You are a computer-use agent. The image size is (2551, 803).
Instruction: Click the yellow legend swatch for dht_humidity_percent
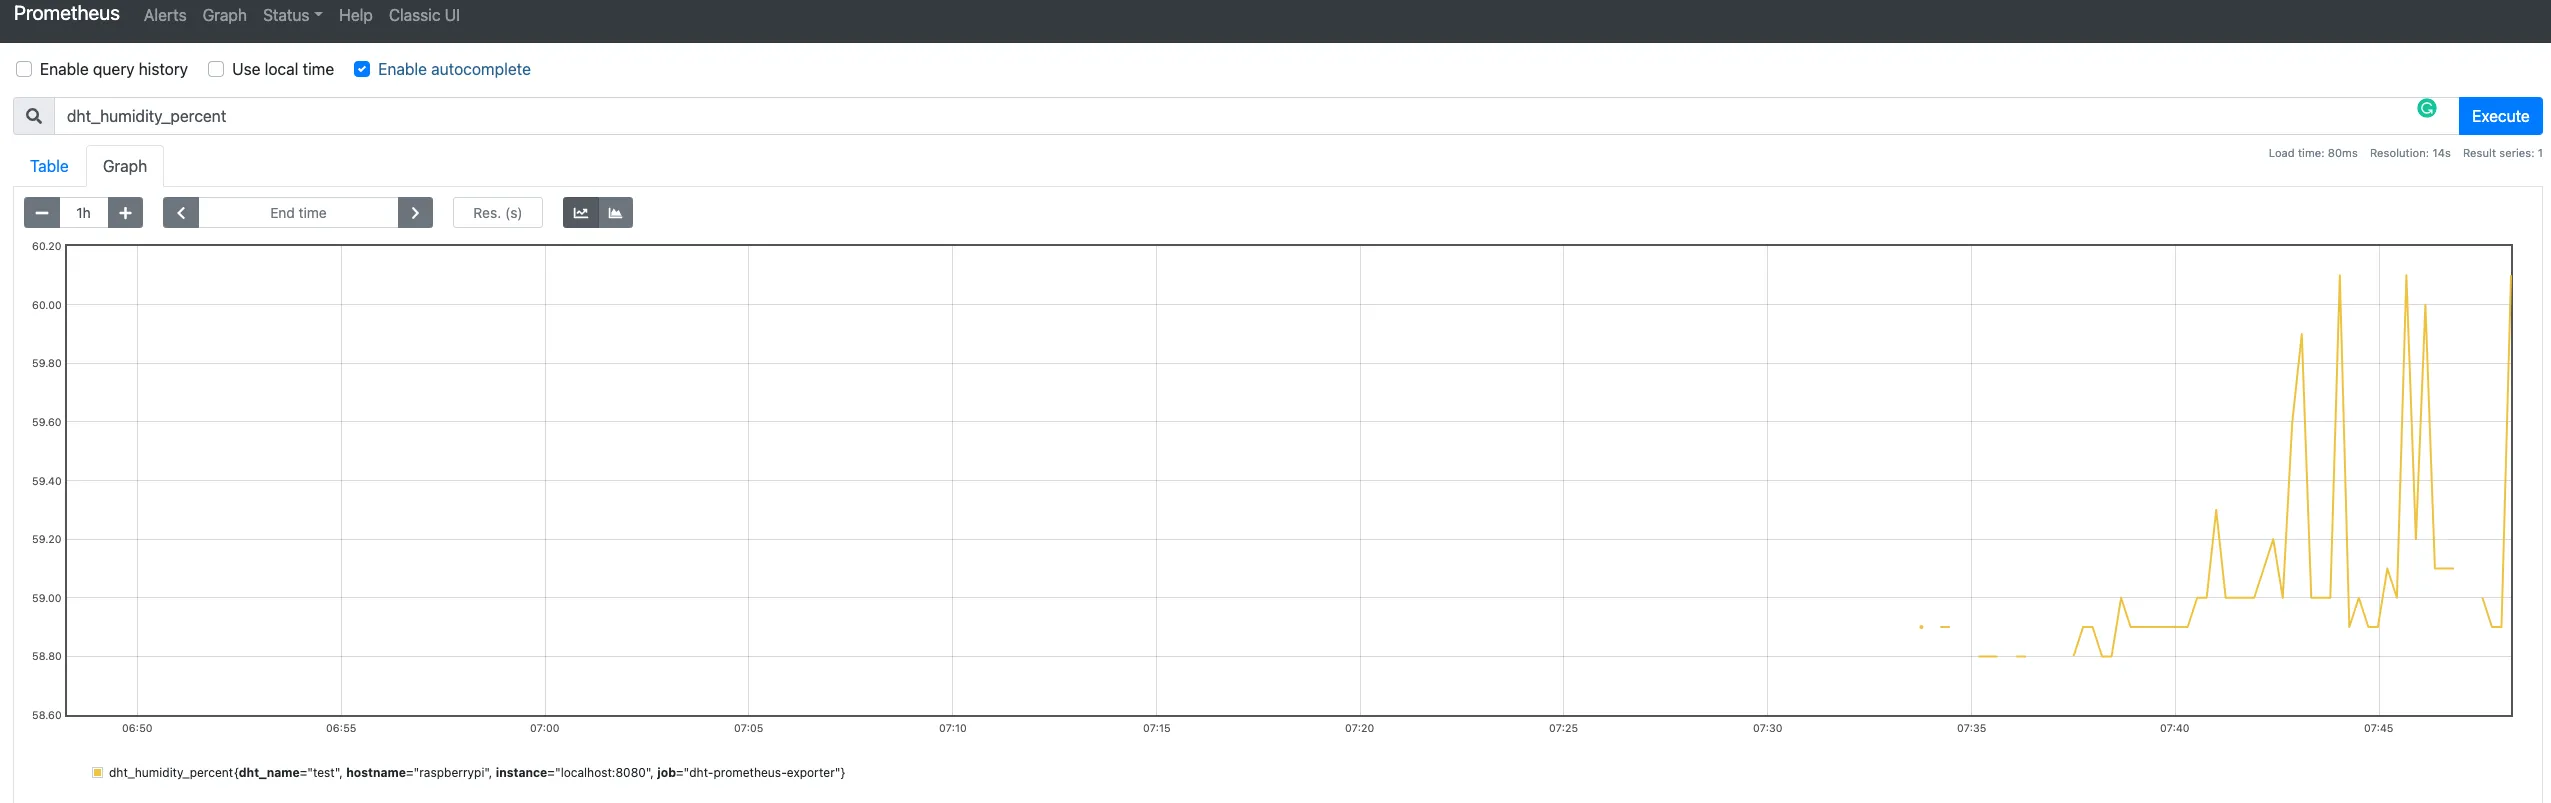pyautogui.click(x=98, y=772)
